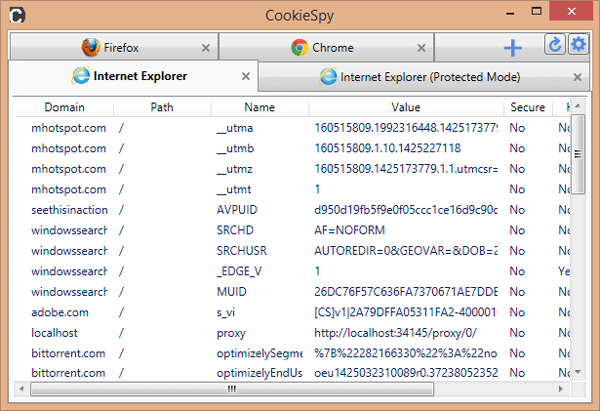Select the __utmt cookie name
Image resolution: width=600 pixels, height=411 pixels.
(x=234, y=189)
